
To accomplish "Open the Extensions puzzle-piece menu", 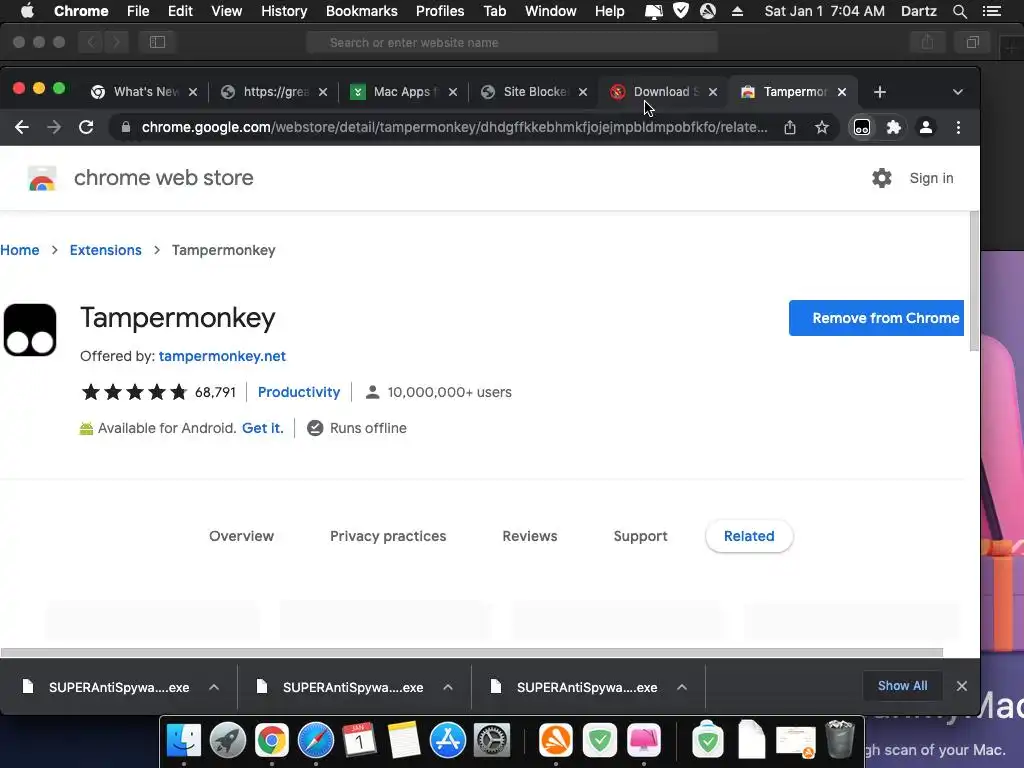I will click(893, 127).
